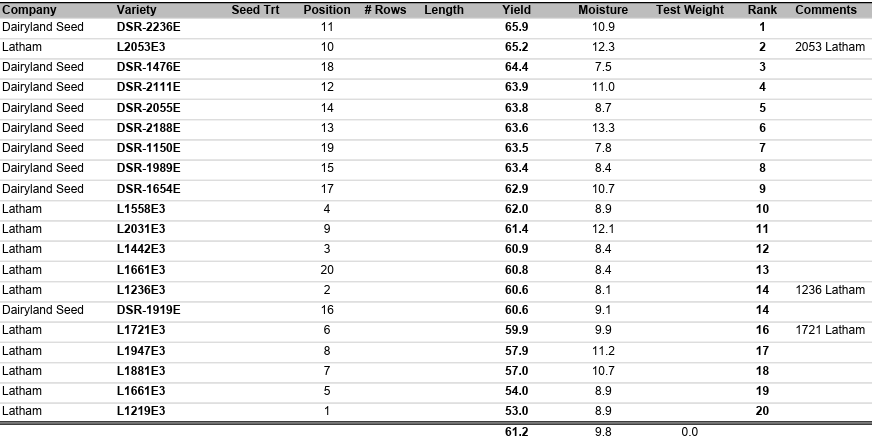
Task: Select the 1721 Latham comment cell
Action: point(830,330)
